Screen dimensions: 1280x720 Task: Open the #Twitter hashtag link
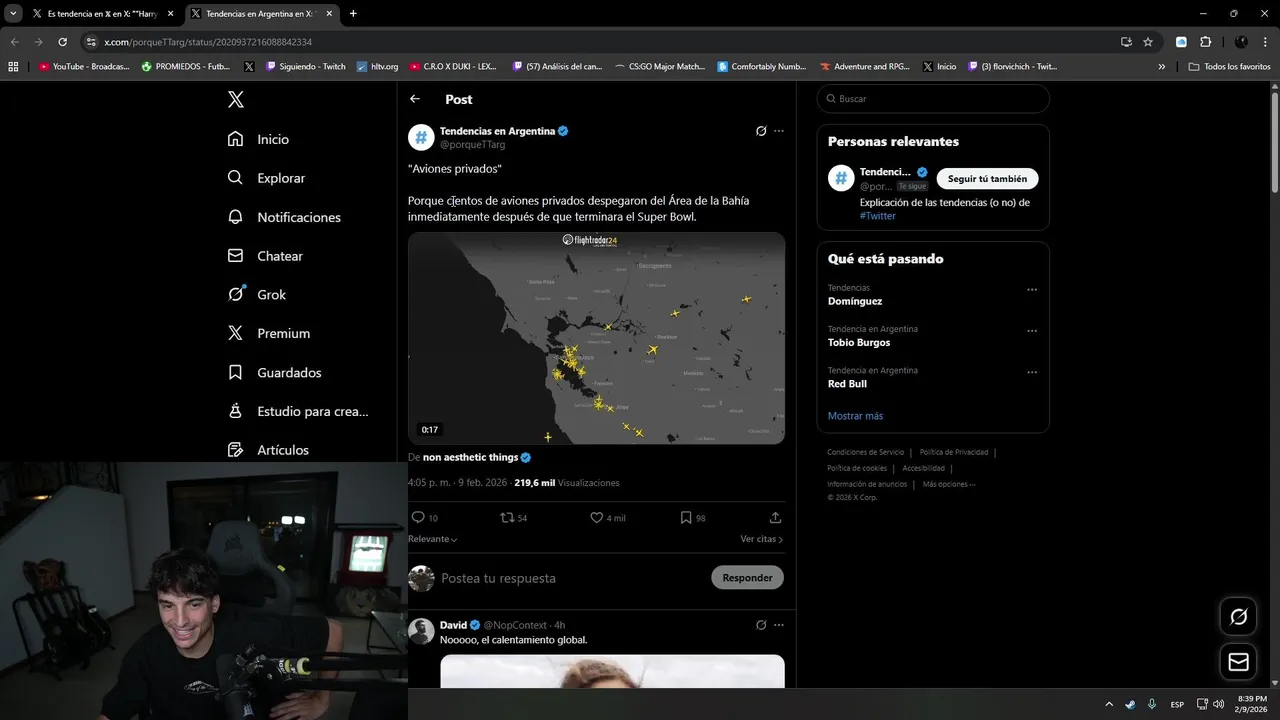877,216
